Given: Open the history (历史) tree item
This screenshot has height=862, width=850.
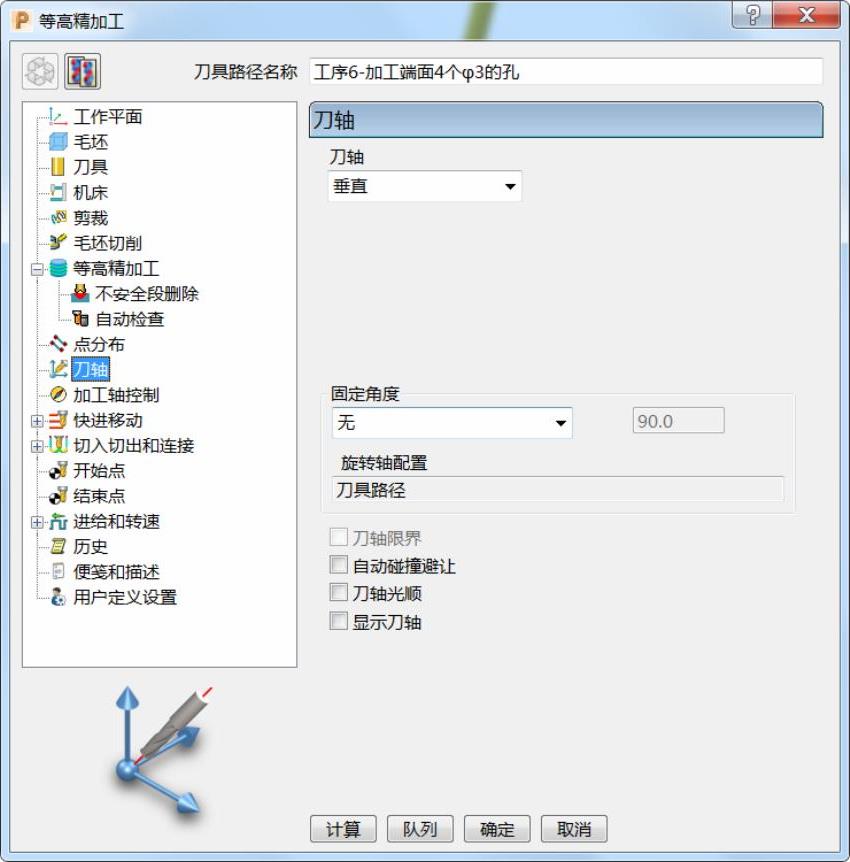Looking at the screenshot, I should (90, 546).
